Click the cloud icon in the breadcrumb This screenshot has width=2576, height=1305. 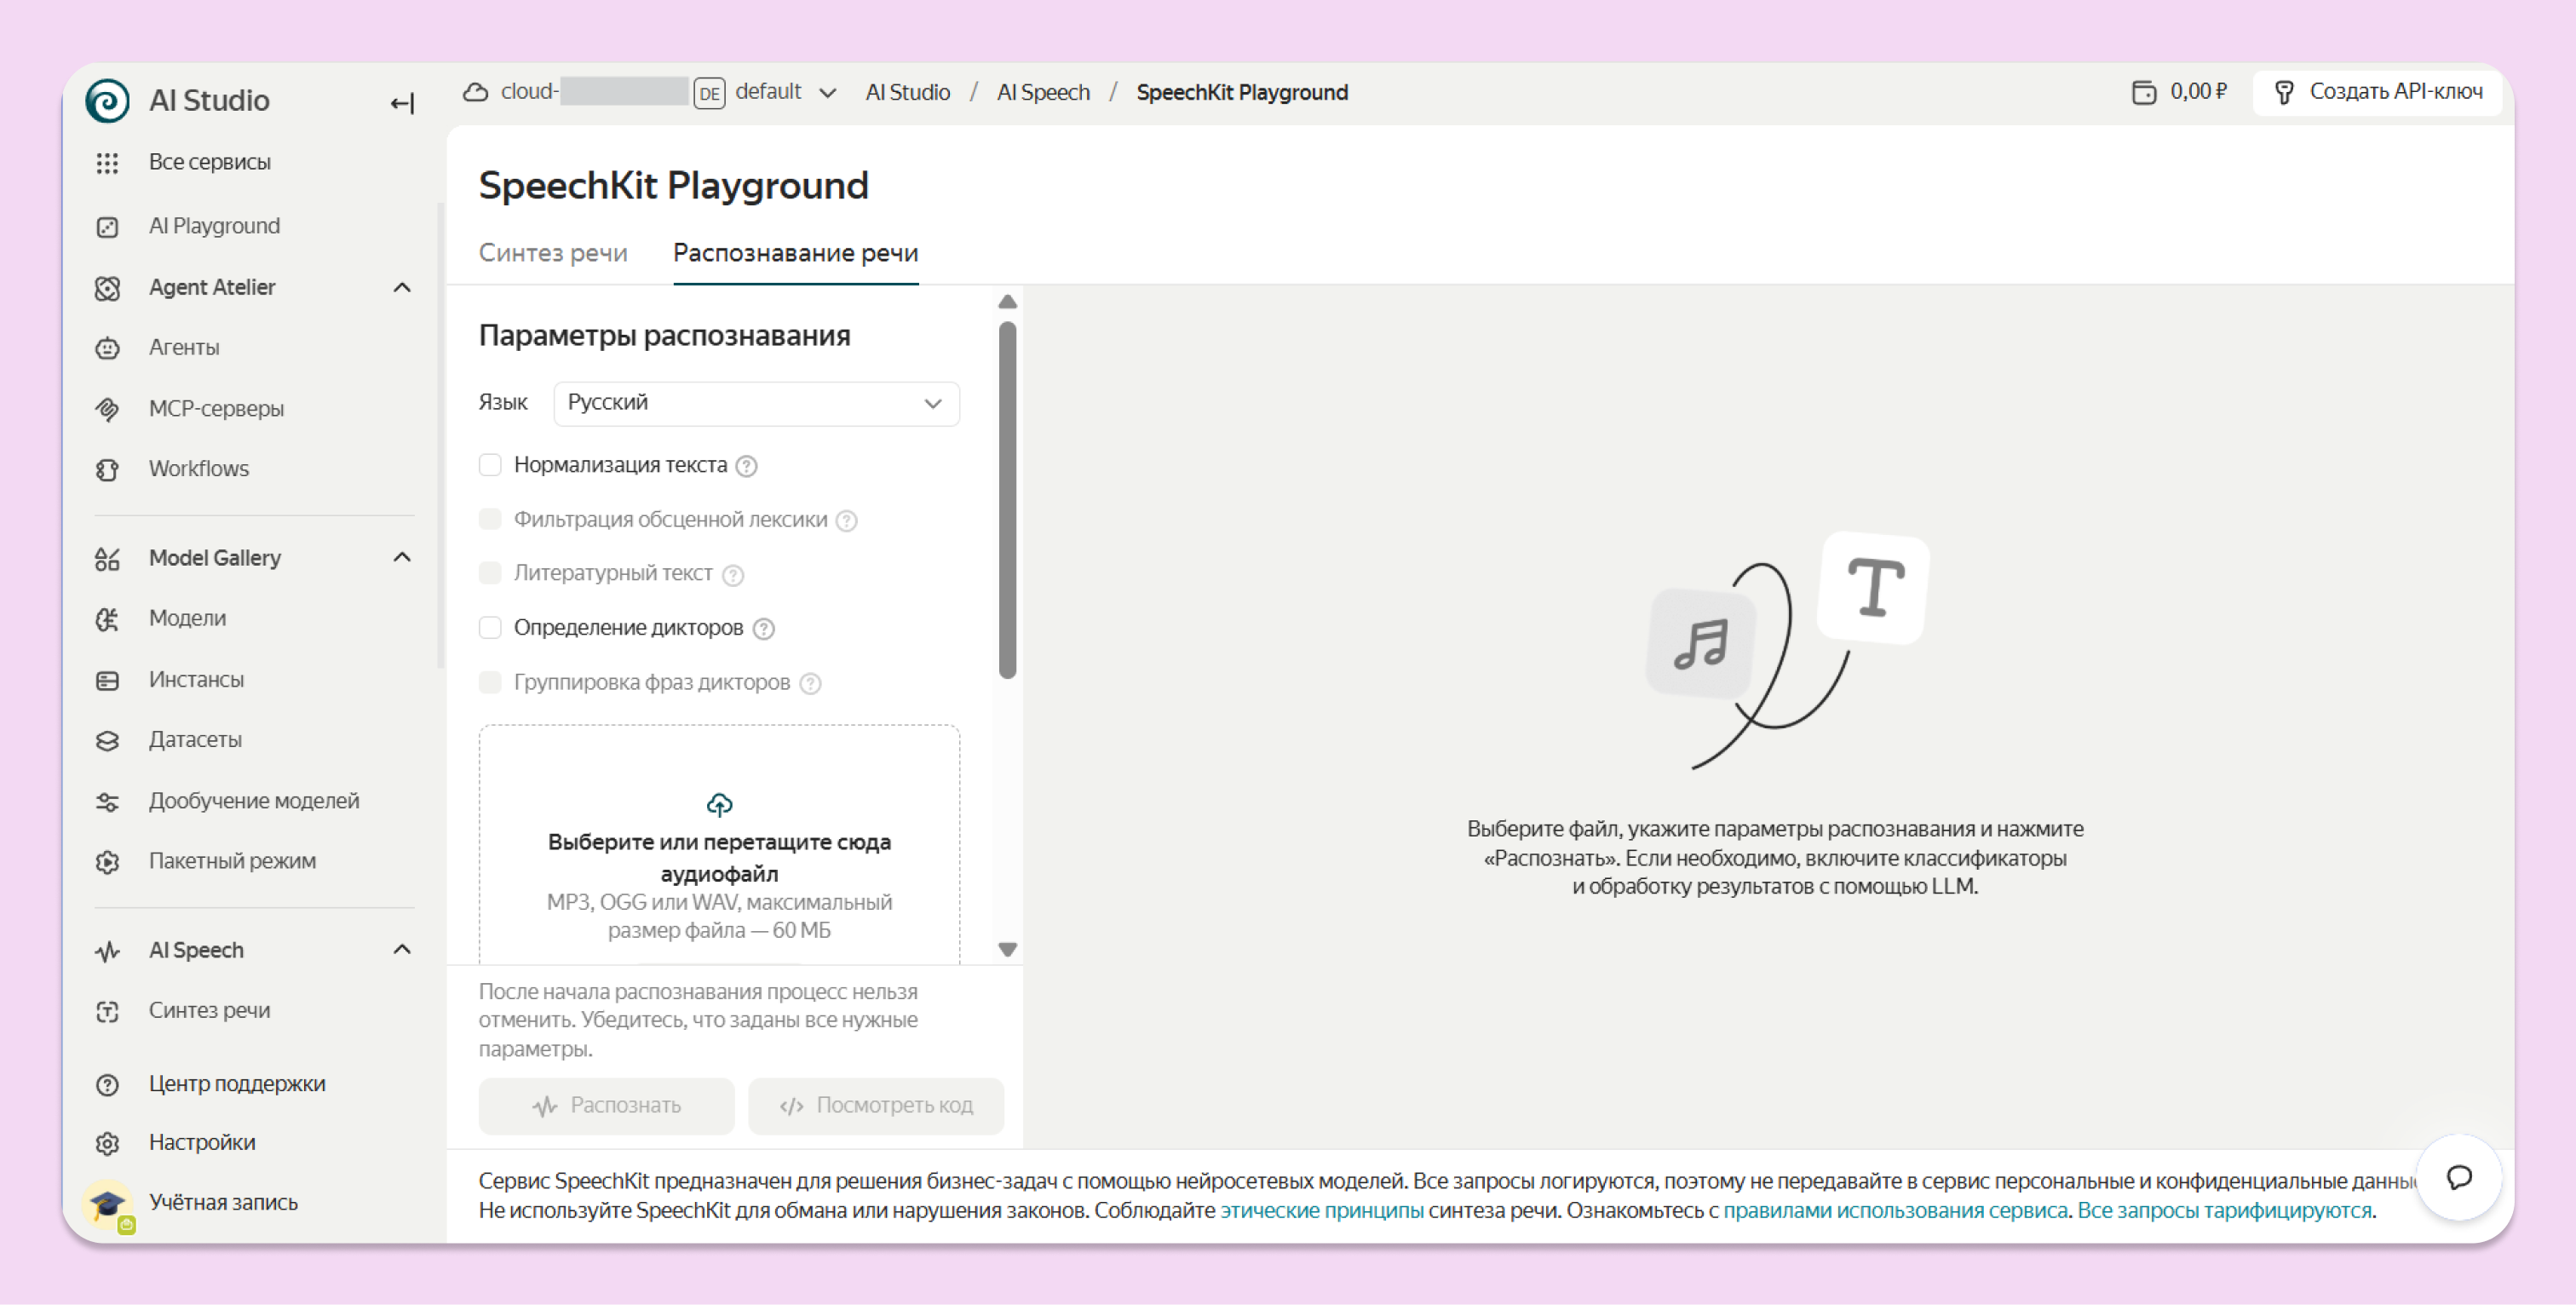click(x=475, y=92)
